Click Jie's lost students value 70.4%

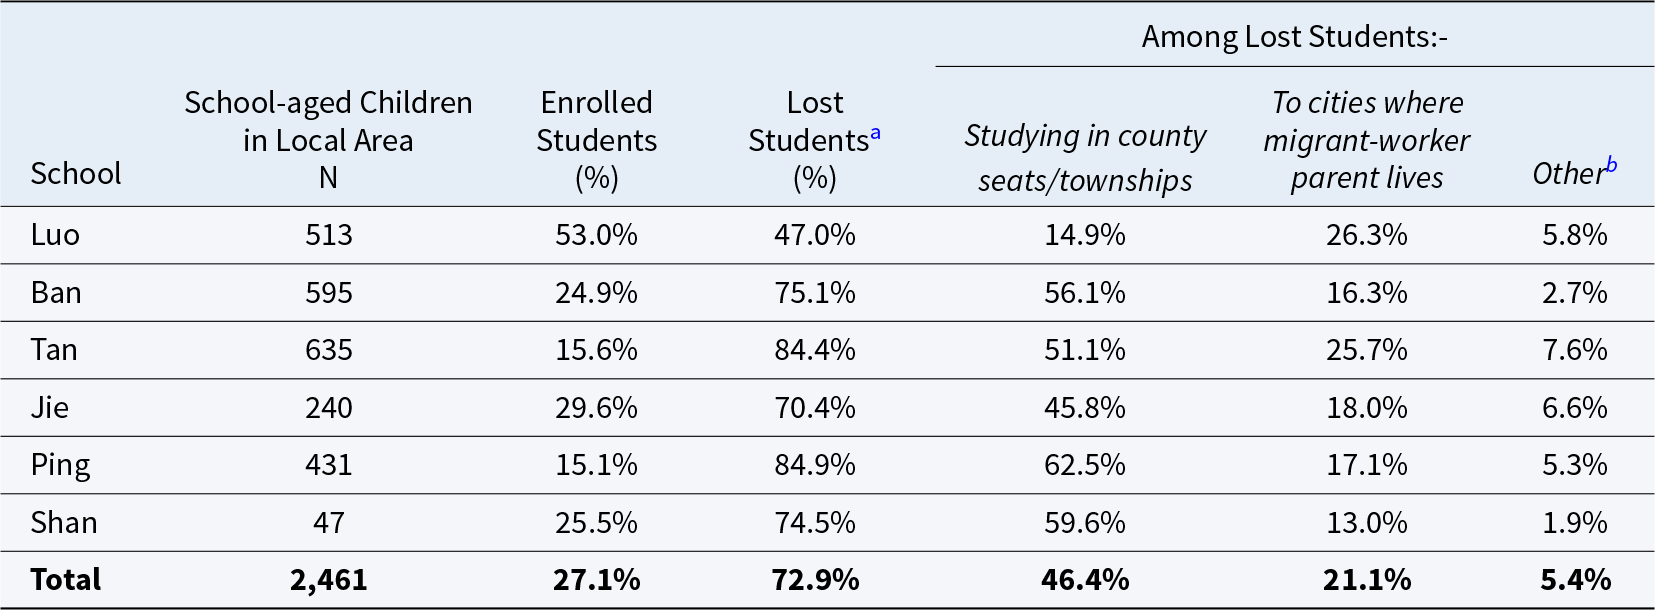815,408
